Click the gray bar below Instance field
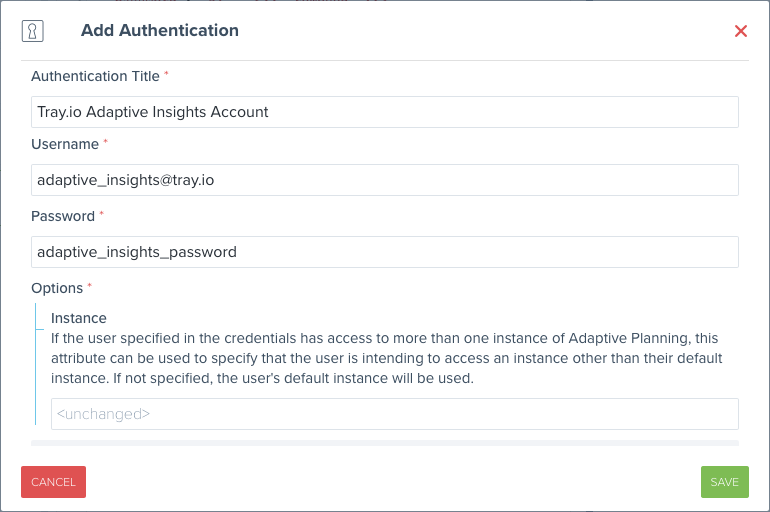Viewport: 770px width, 512px height. [385, 442]
